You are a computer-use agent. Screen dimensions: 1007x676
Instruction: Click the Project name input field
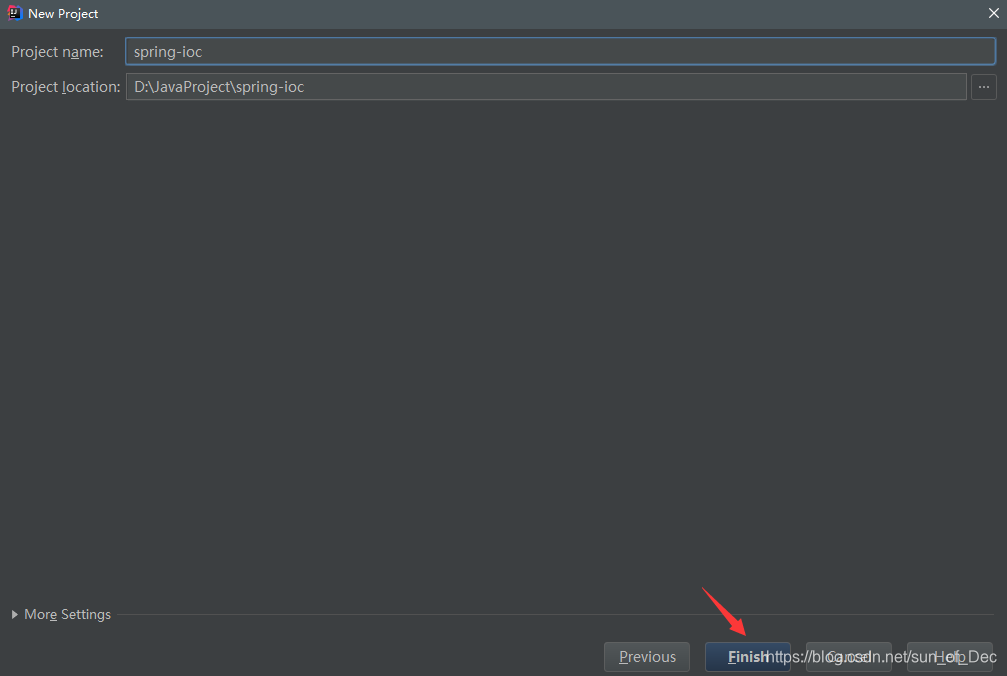click(x=560, y=51)
